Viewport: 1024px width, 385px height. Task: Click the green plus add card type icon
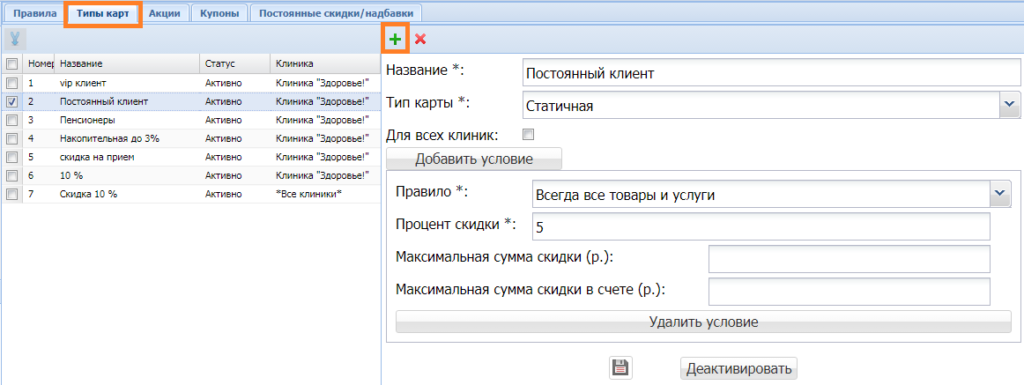click(x=395, y=39)
